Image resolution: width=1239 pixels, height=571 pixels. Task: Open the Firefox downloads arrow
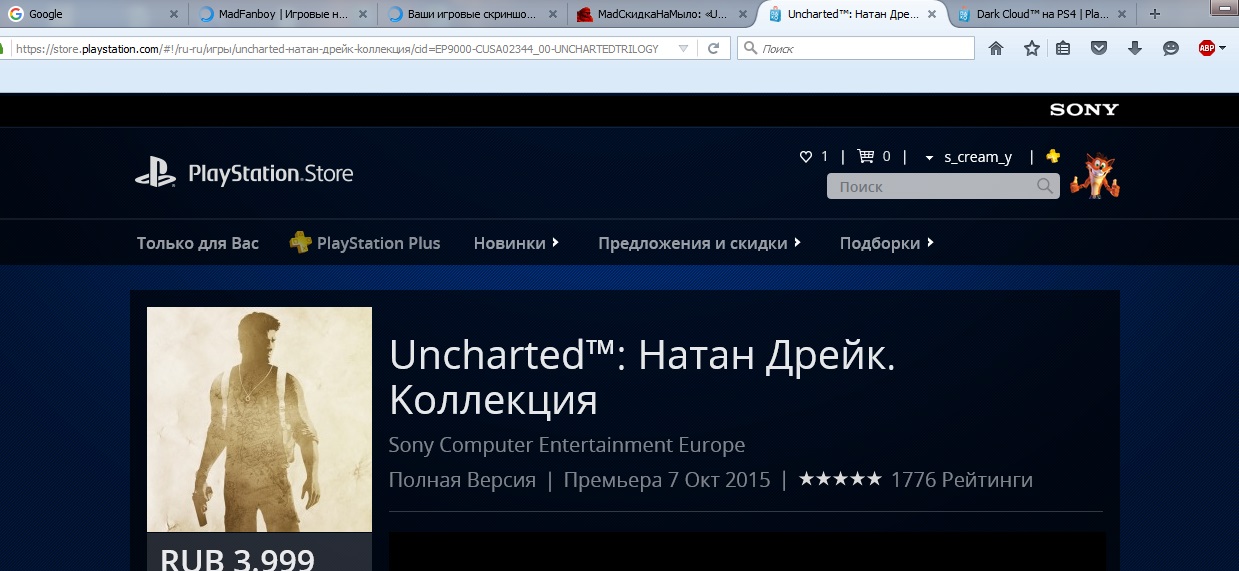[x=1135, y=48]
